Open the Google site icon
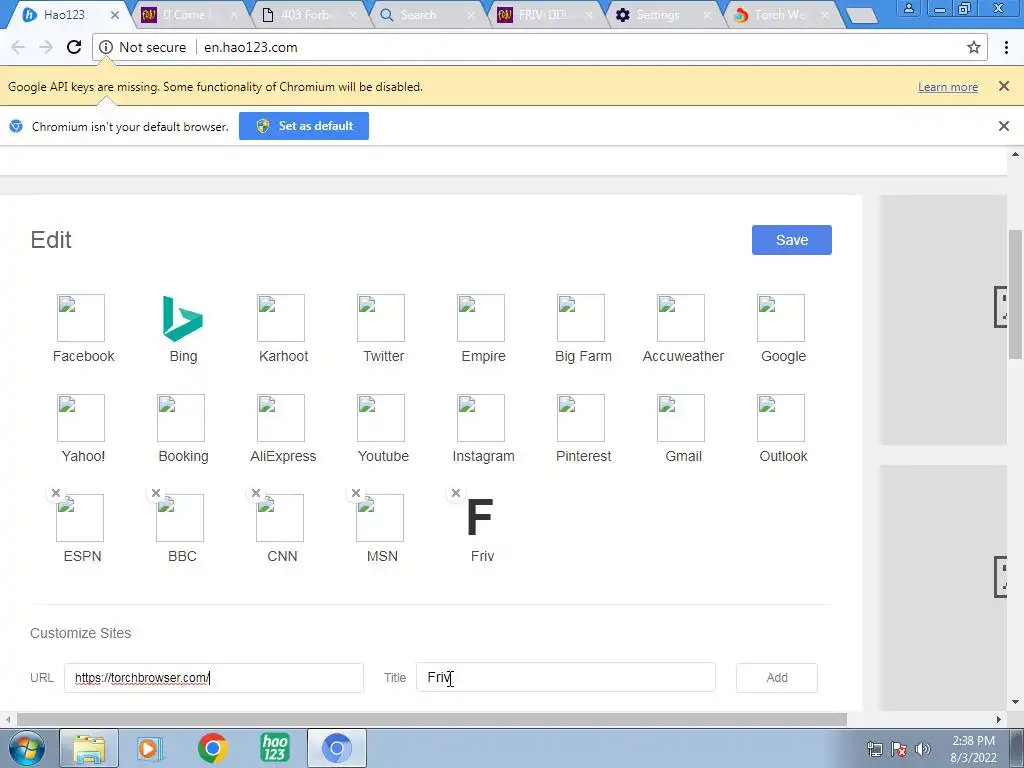 [x=780, y=318]
